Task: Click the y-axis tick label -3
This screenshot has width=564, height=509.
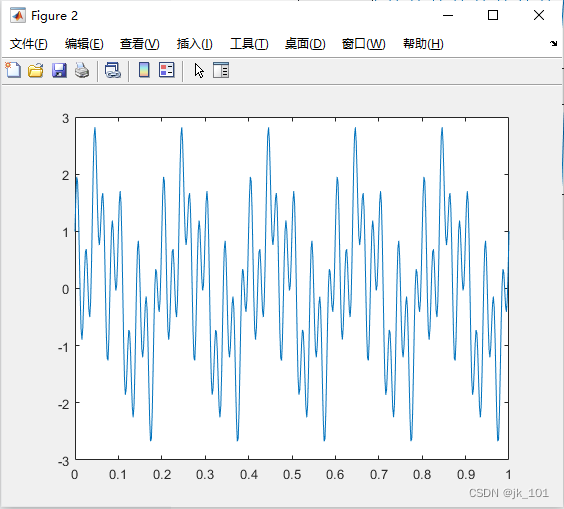Action: (63, 461)
